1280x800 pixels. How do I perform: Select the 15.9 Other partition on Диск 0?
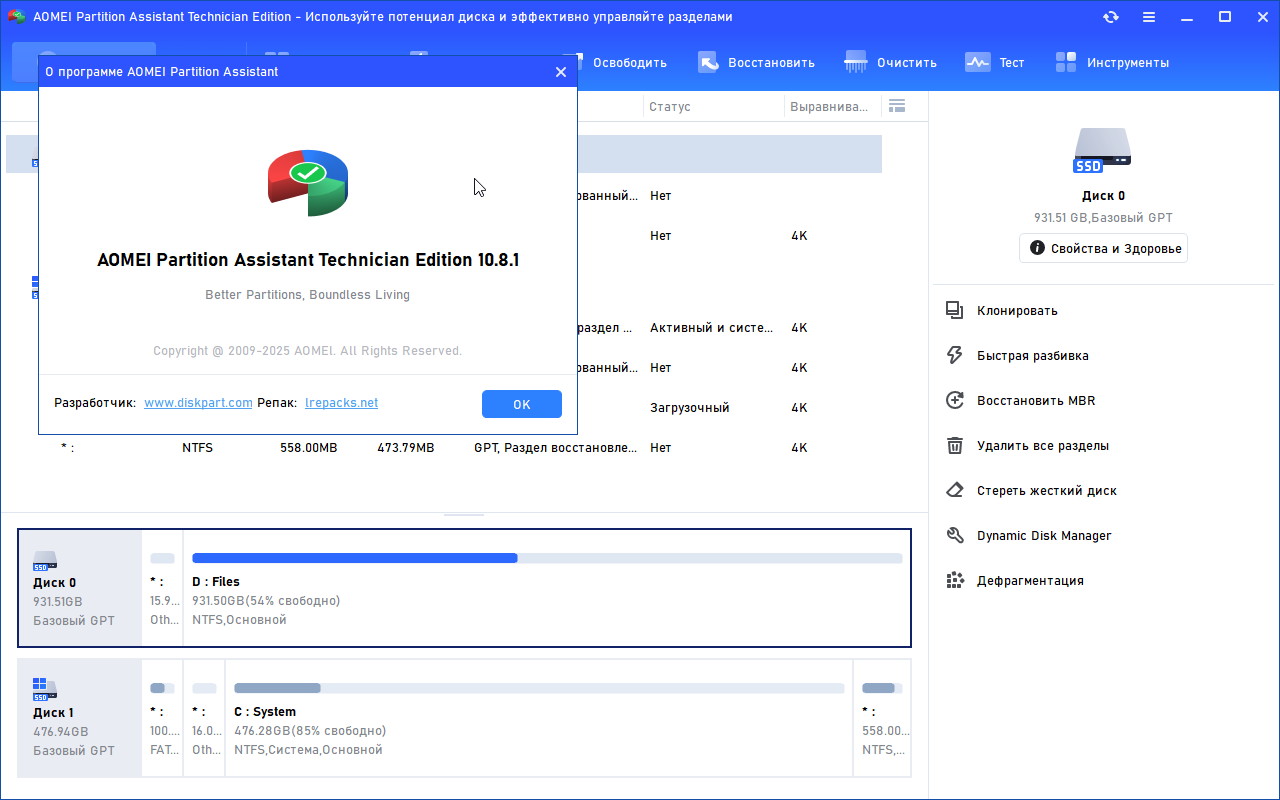click(x=163, y=588)
